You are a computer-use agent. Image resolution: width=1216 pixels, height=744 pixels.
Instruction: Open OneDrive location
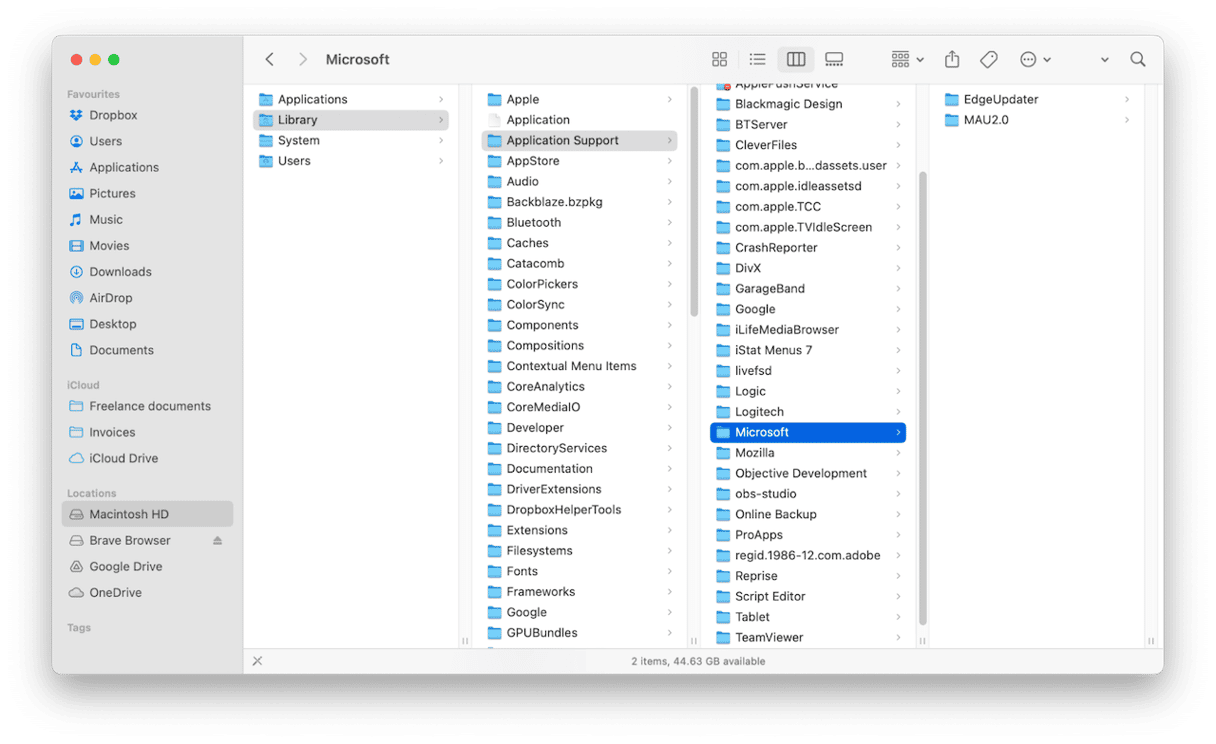[x=147, y=592]
